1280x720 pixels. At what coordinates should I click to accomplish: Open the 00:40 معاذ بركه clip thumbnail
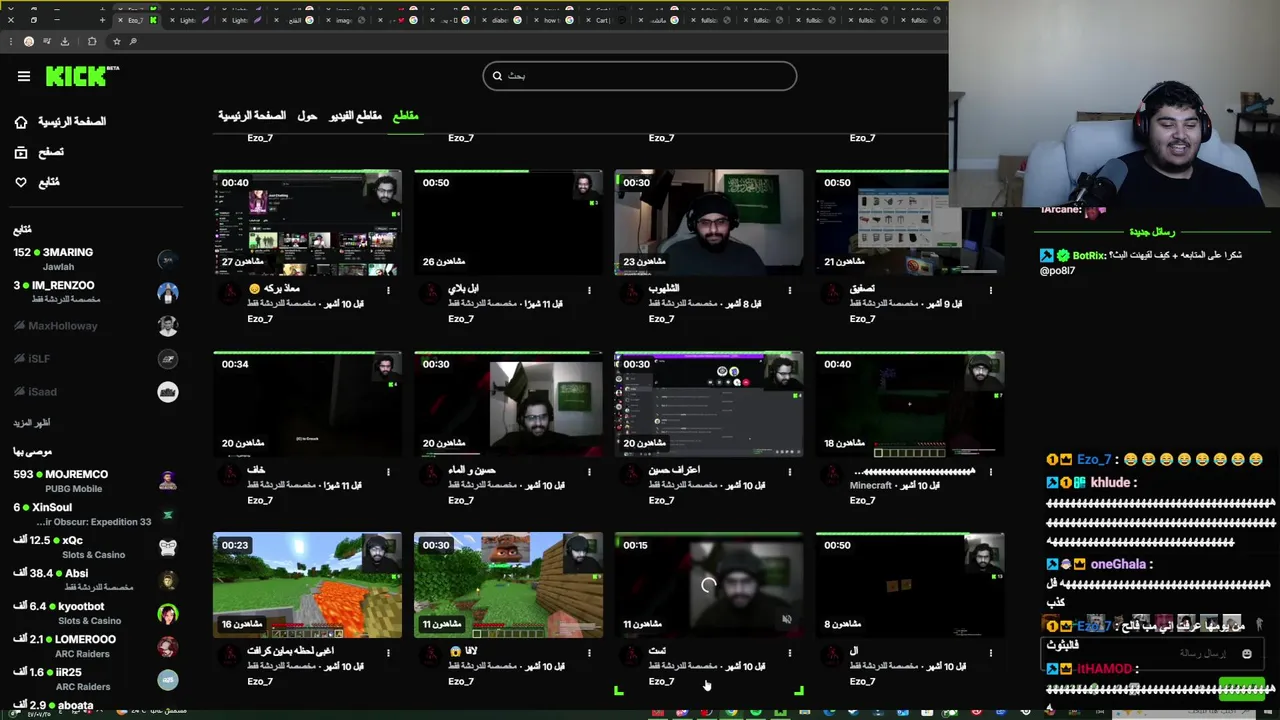307,222
